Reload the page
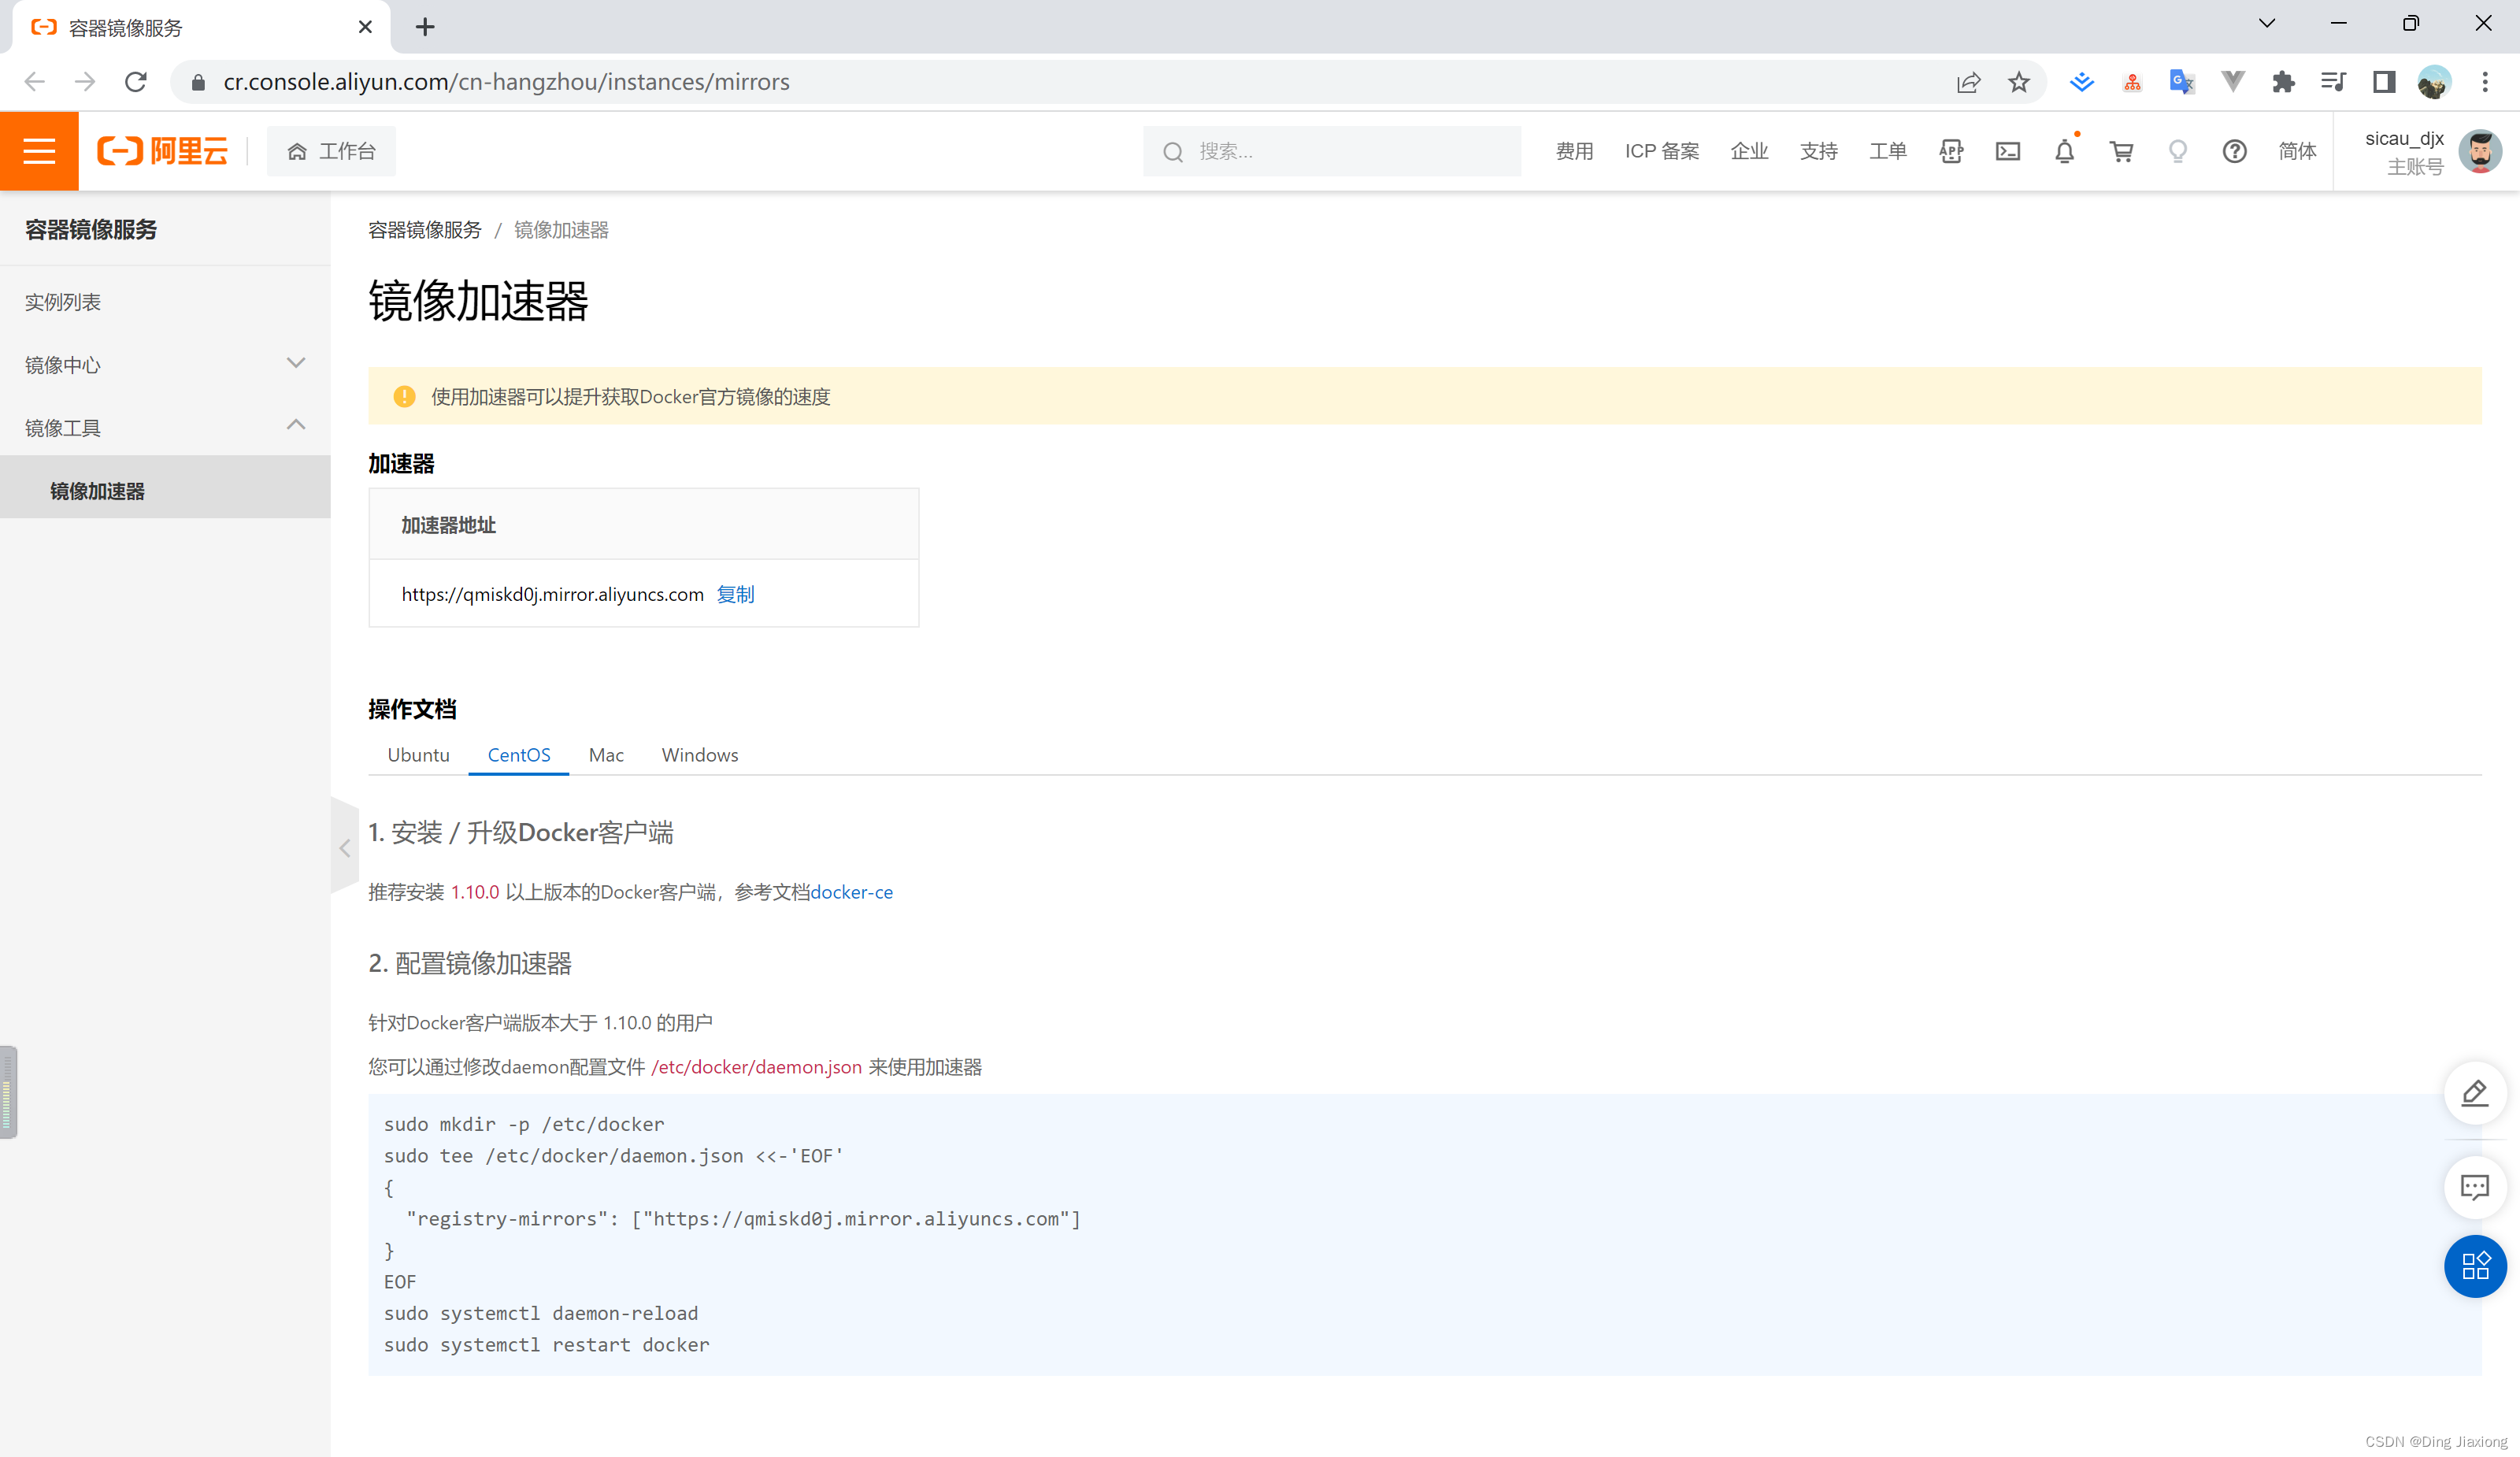The height and width of the screenshot is (1457, 2520). tap(136, 82)
